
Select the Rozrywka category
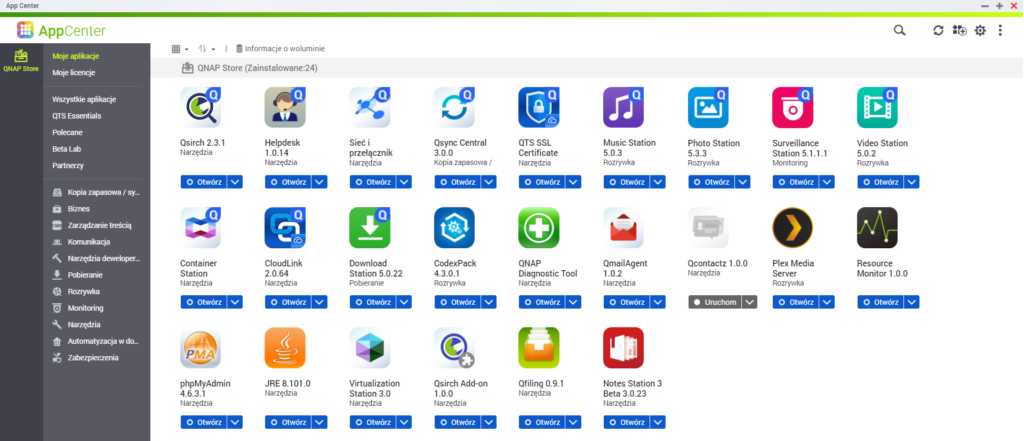click(83, 291)
